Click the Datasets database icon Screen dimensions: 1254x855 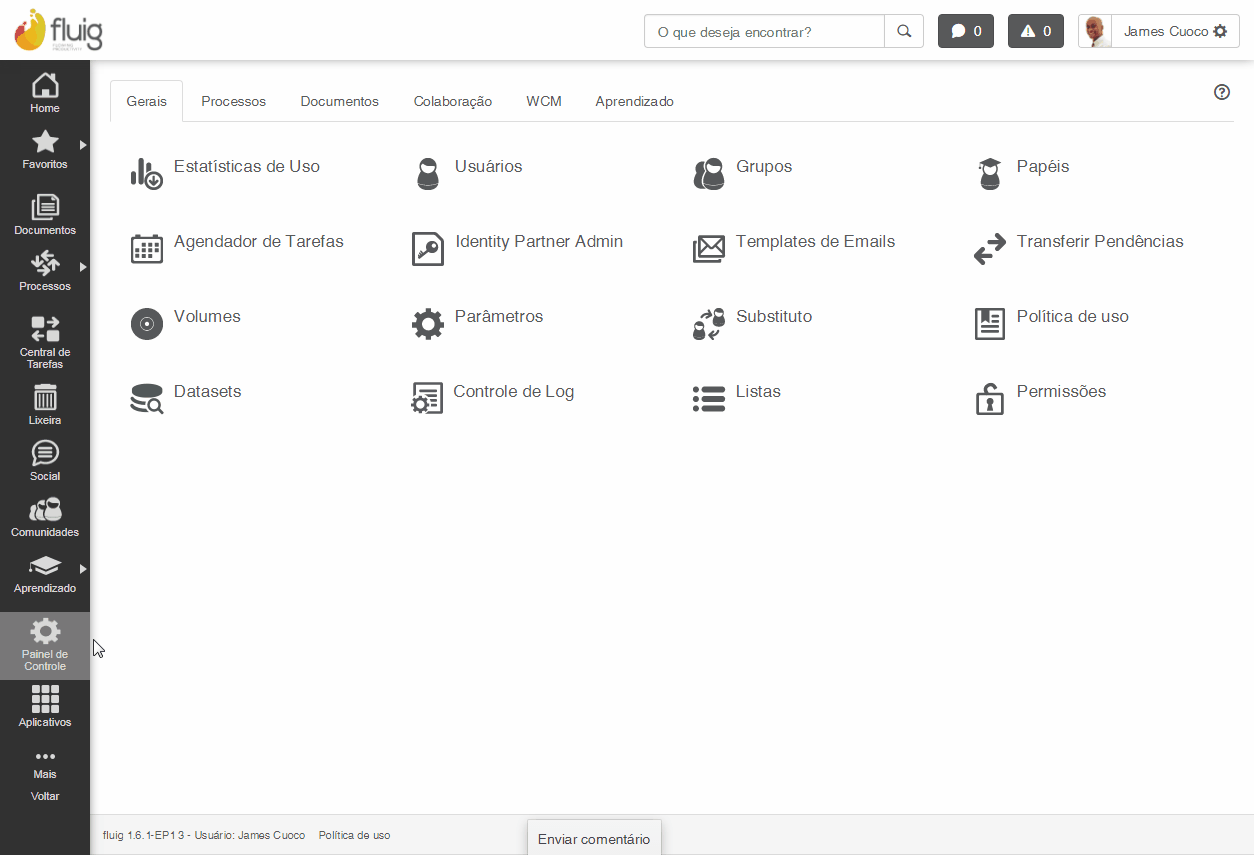click(x=146, y=398)
